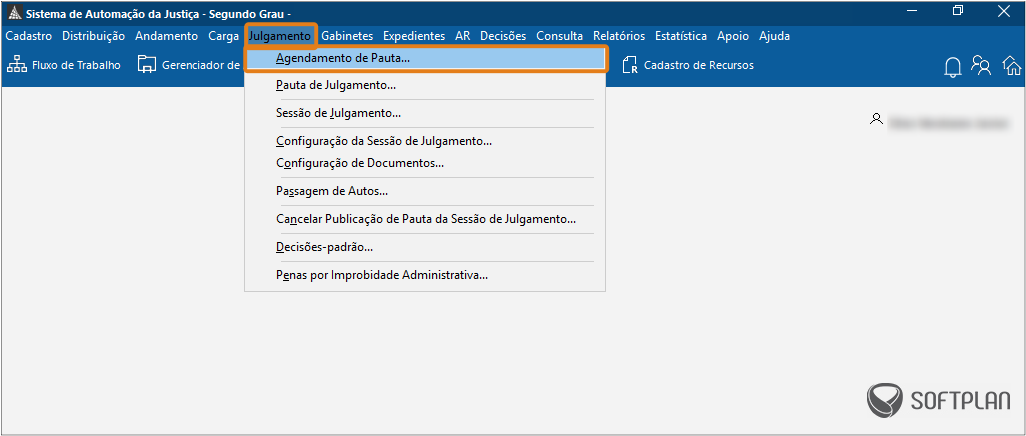Open the Relatórios menu
1026x436 pixels.
(x=619, y=36)
